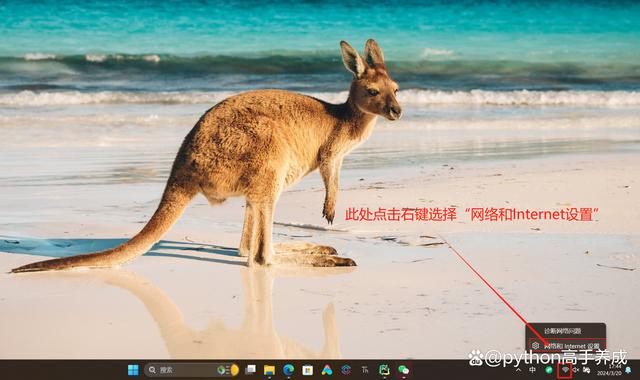Open Microsoft Store from taskbar
The width and height of the screenshot is (640, 380).
[x=308, y=370]
